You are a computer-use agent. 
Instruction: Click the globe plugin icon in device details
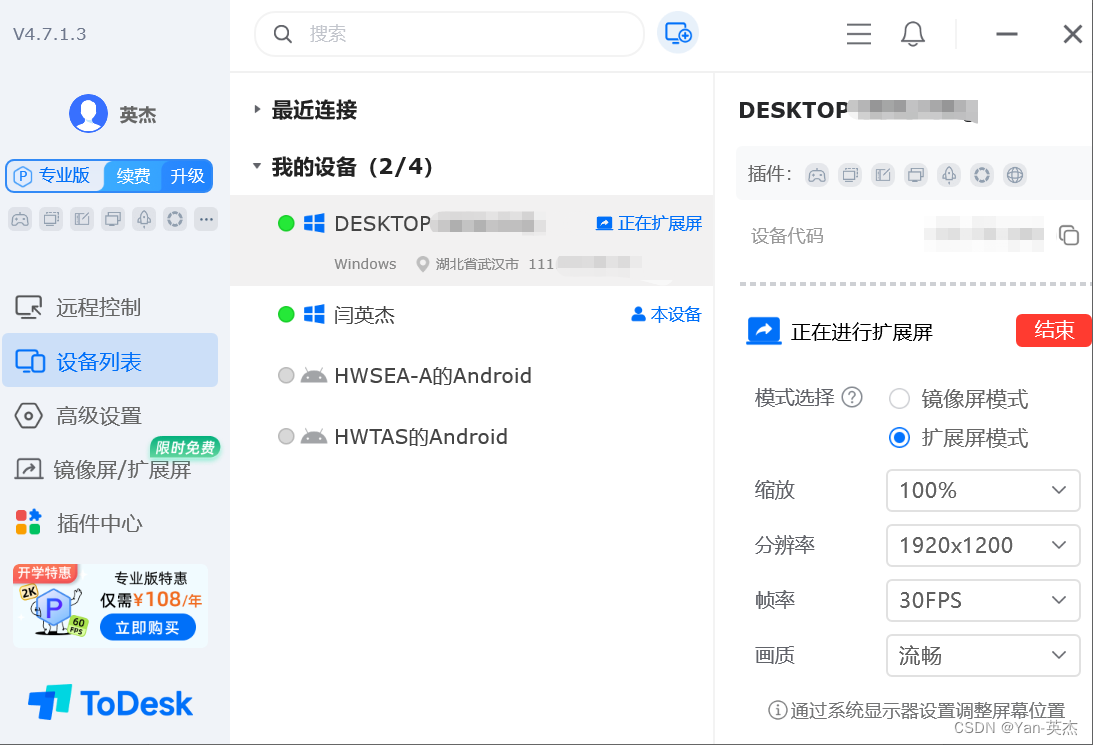pyautogui.click(x=1015, y=175)
